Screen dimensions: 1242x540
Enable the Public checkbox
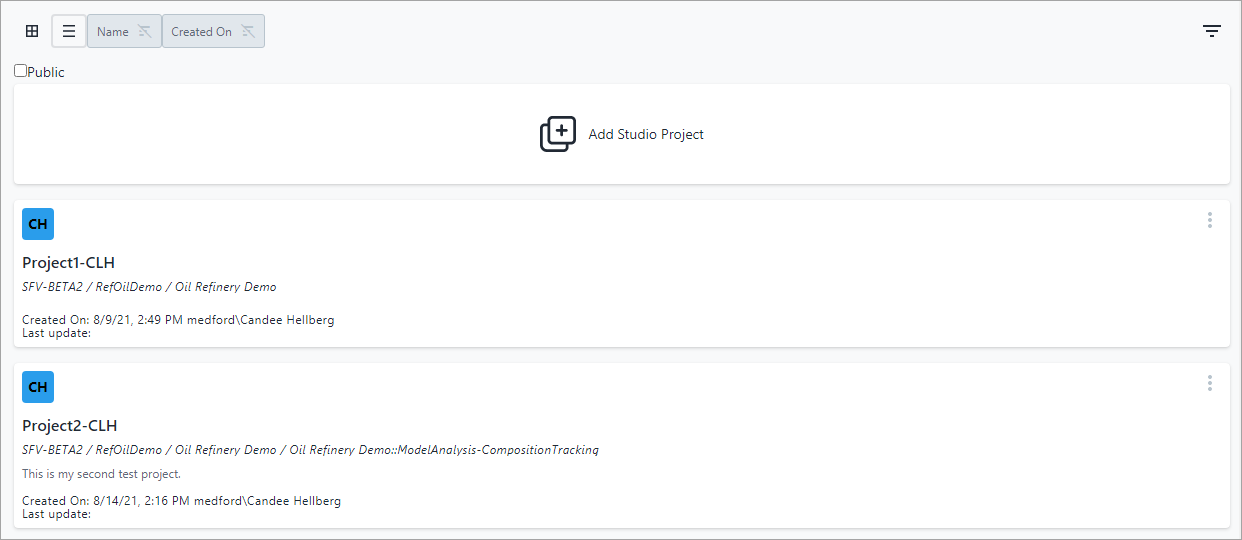(x=21, y=71)
